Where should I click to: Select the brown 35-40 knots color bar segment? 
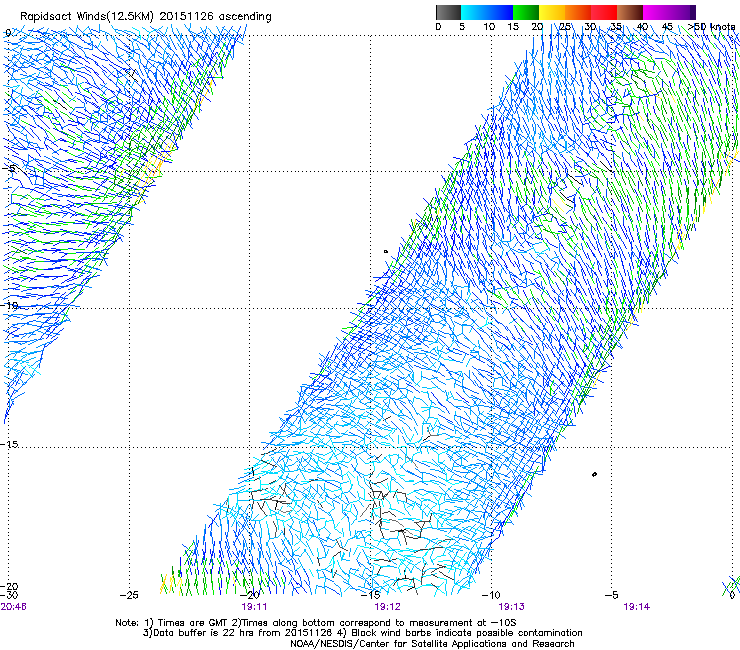tap(630, 12)
